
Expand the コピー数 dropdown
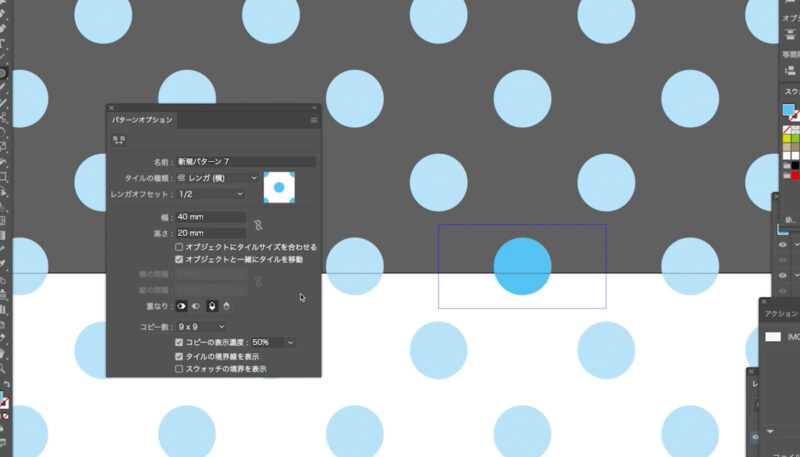(201, 326)
